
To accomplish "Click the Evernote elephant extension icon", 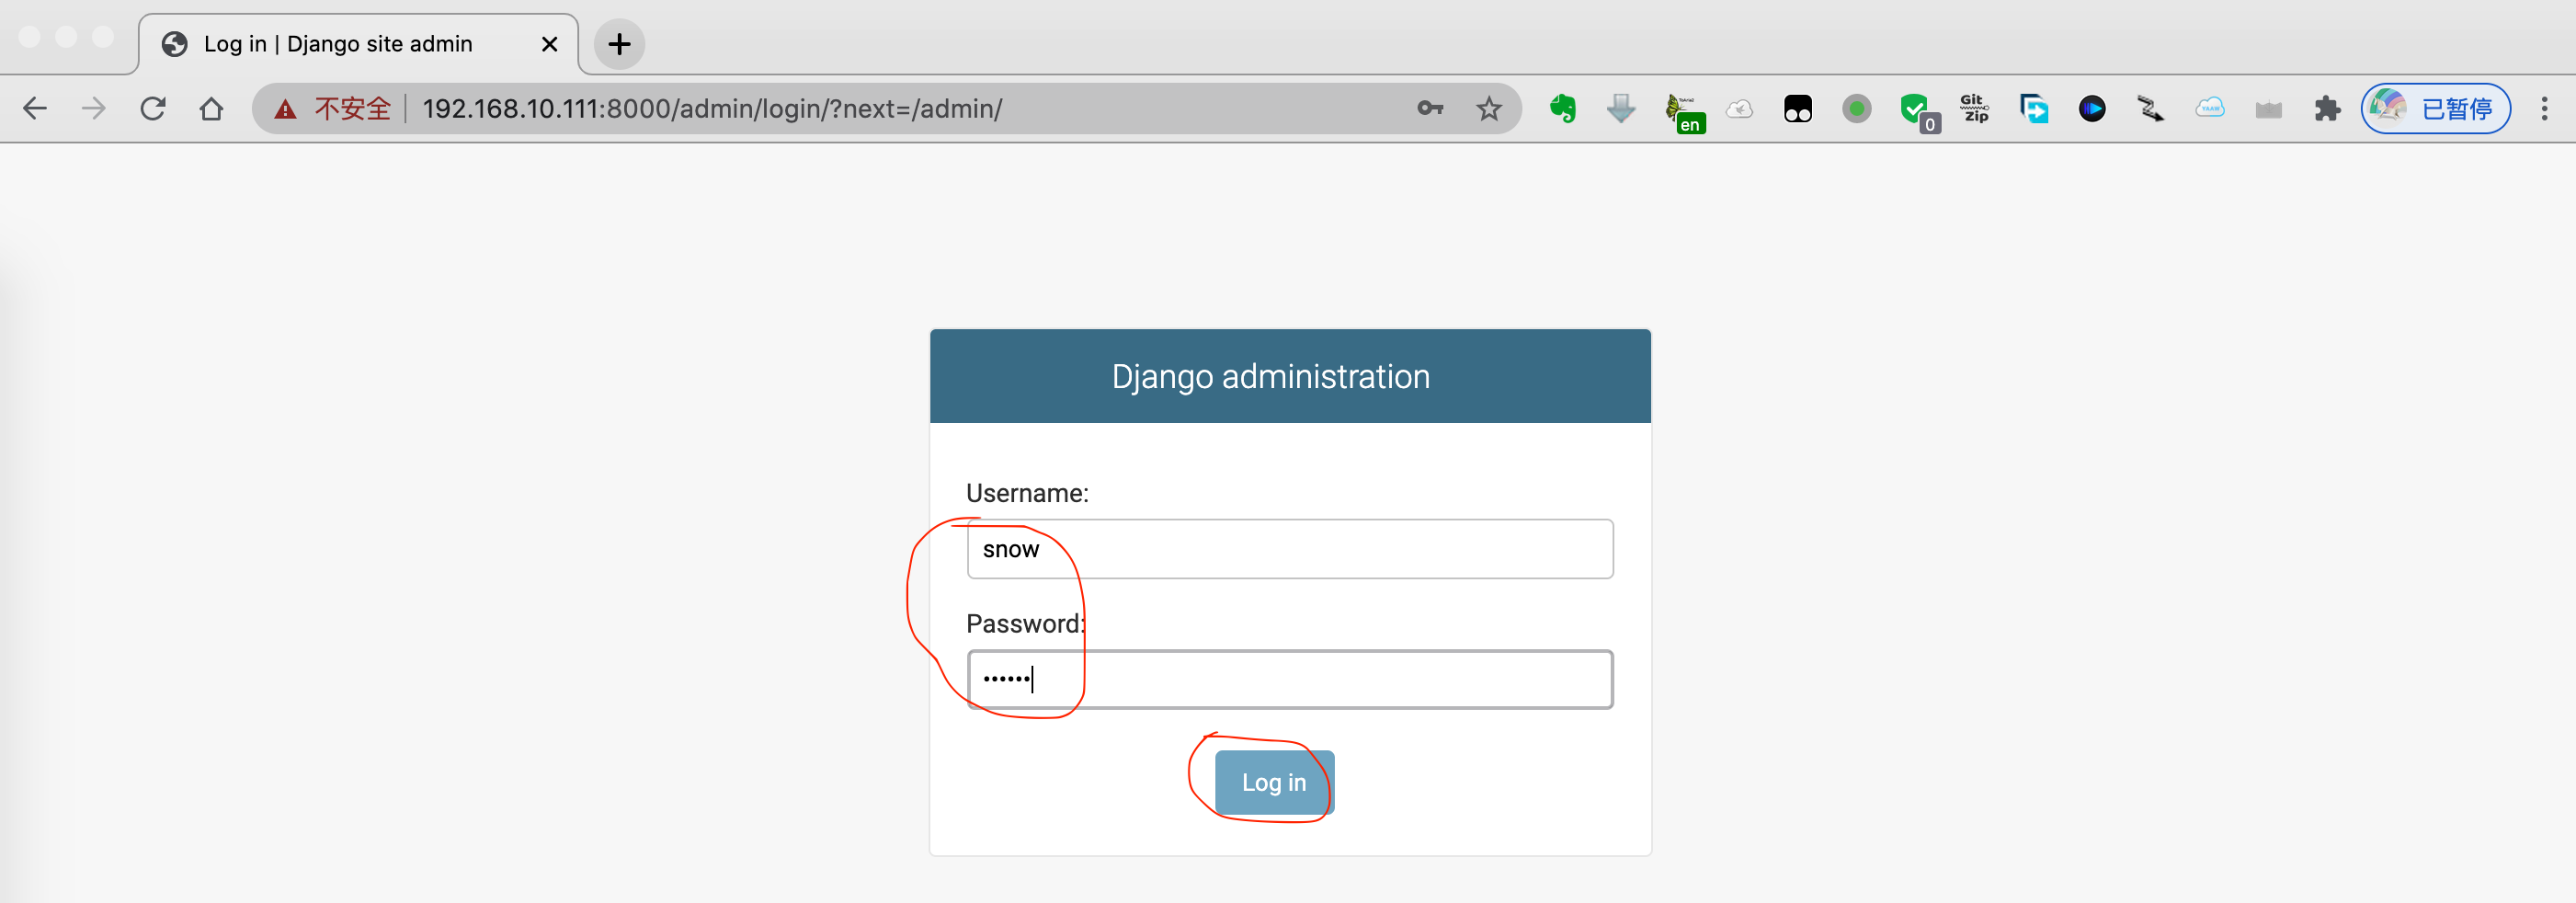I will pos(1562,108).
